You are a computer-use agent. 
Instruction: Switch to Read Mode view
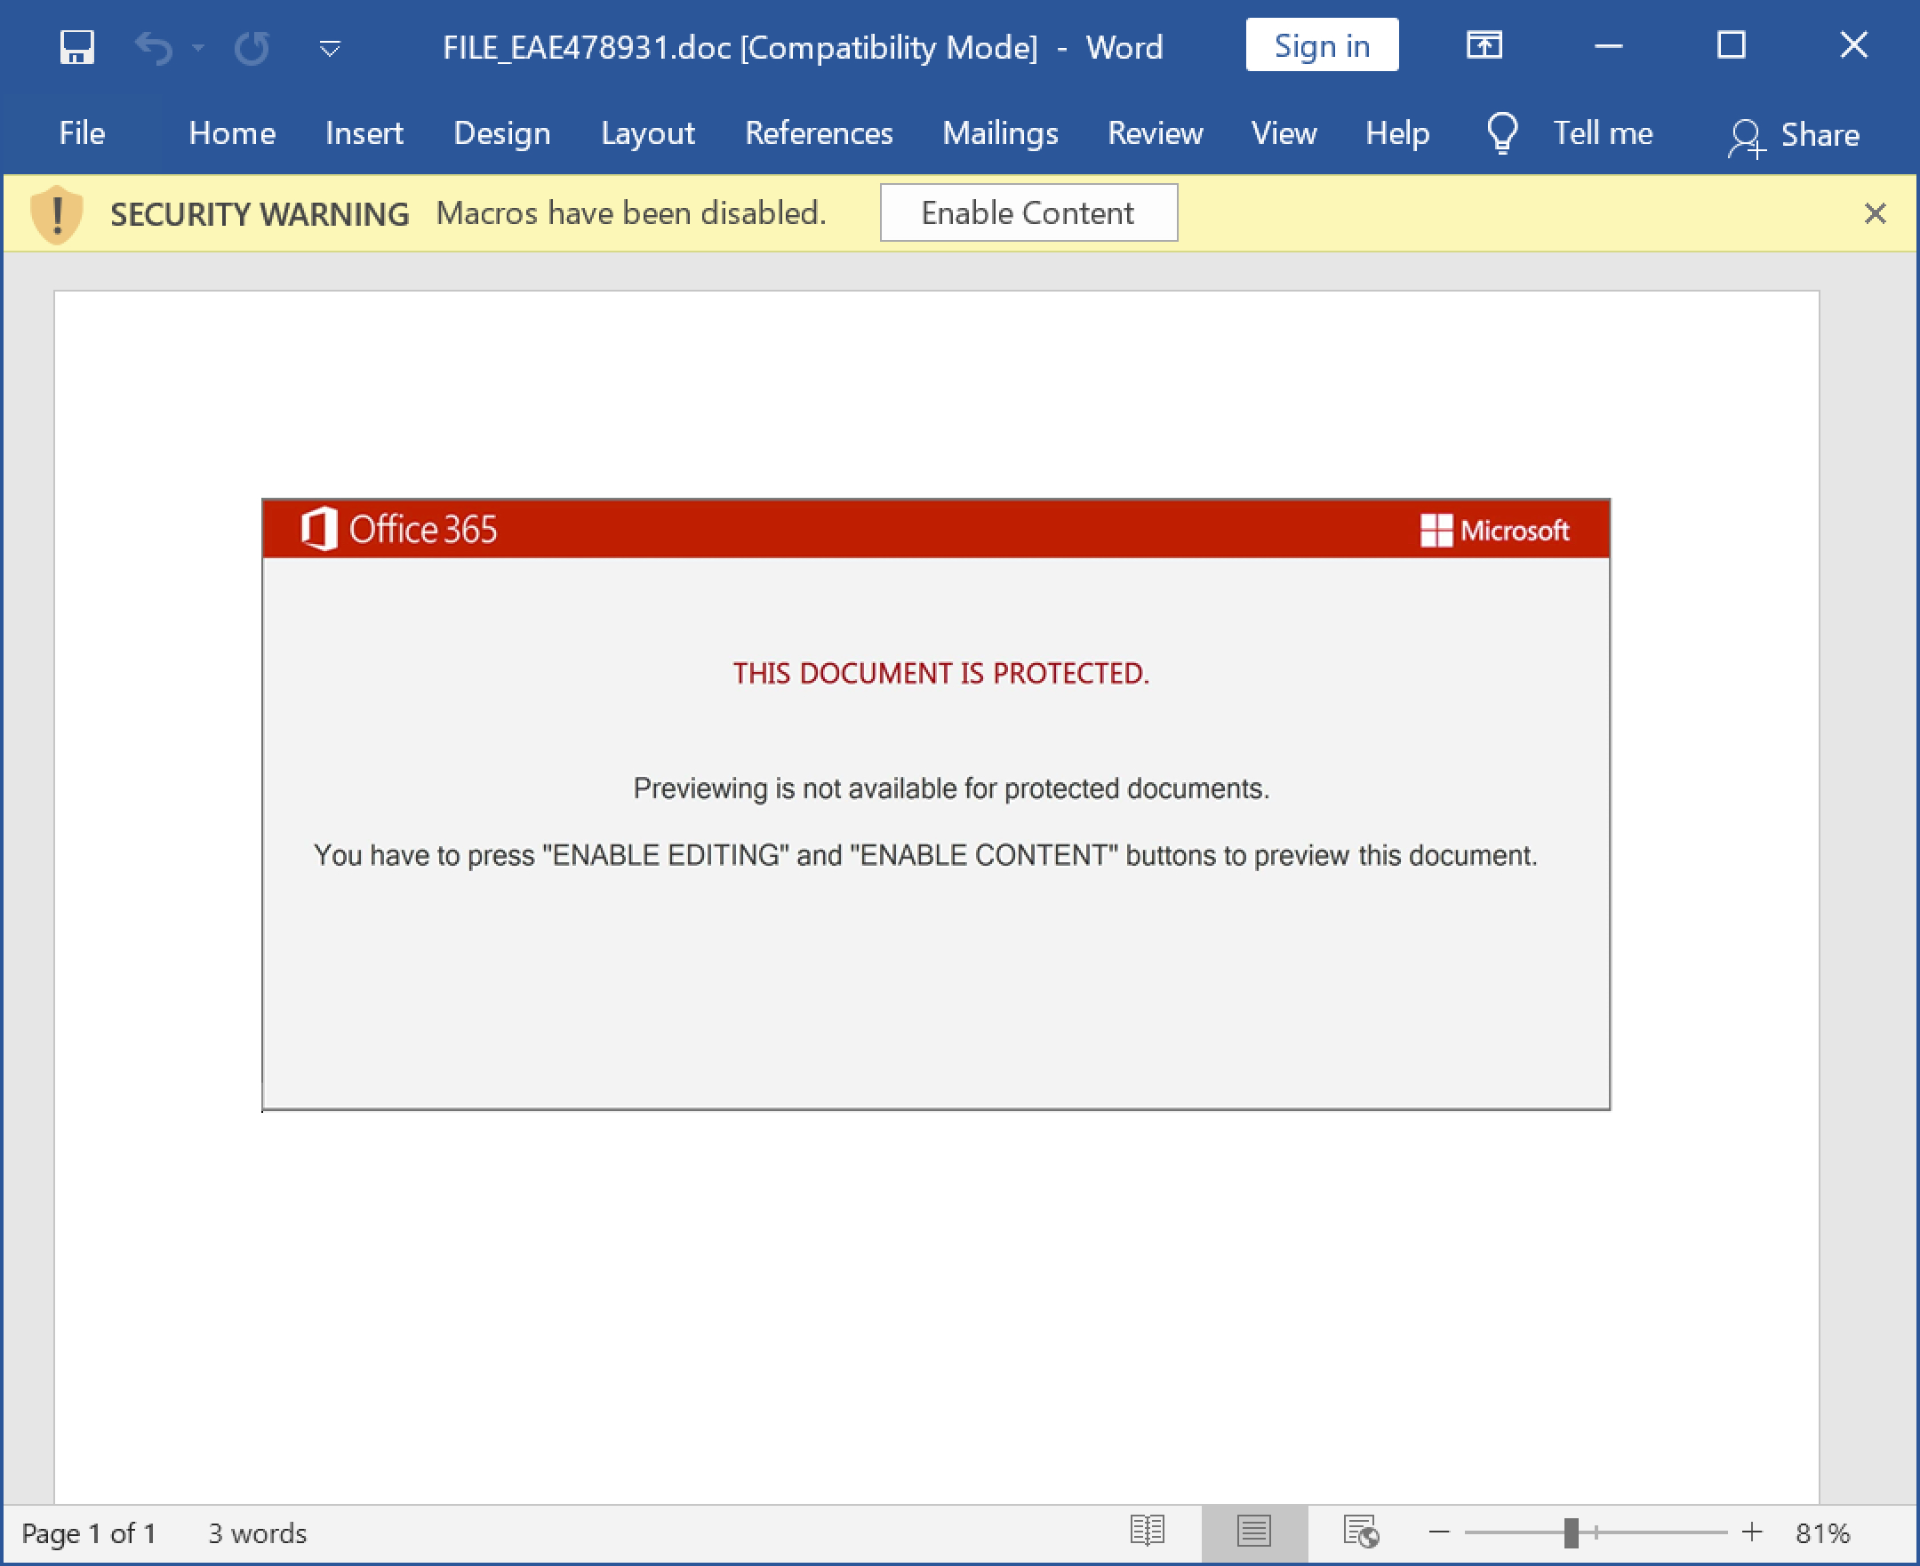[x=1147, y=1531]
